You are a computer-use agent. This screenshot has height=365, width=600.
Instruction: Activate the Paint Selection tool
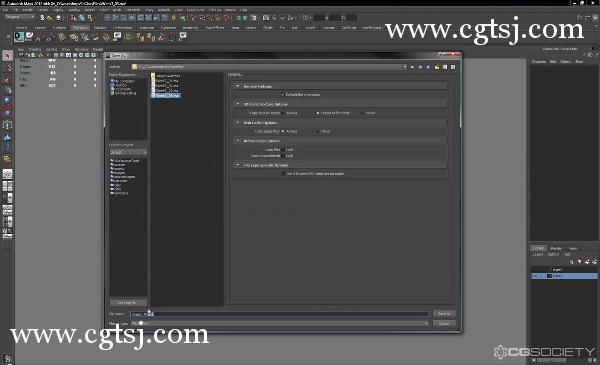[x=7, y=79]
